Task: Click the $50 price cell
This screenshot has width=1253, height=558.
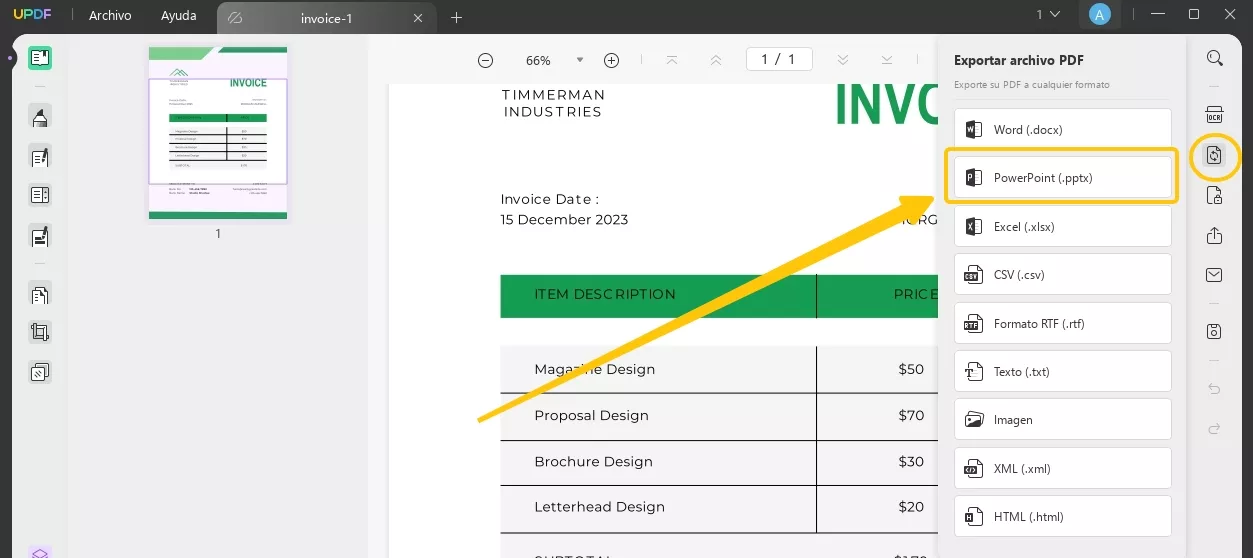Action: [911, 369]
